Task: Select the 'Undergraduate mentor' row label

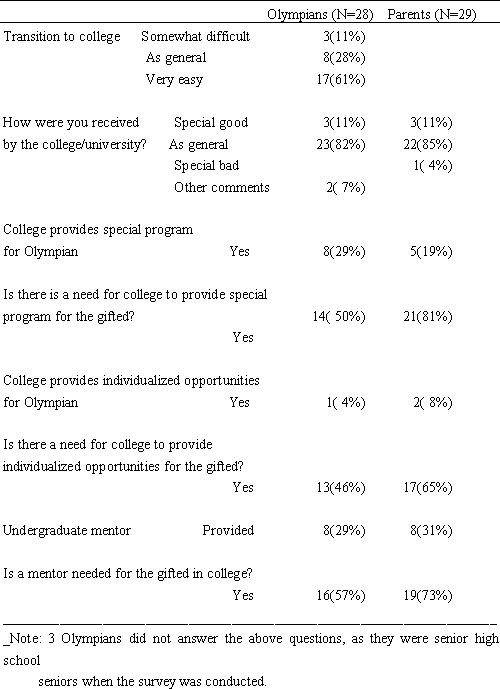Action: (67, 530)
